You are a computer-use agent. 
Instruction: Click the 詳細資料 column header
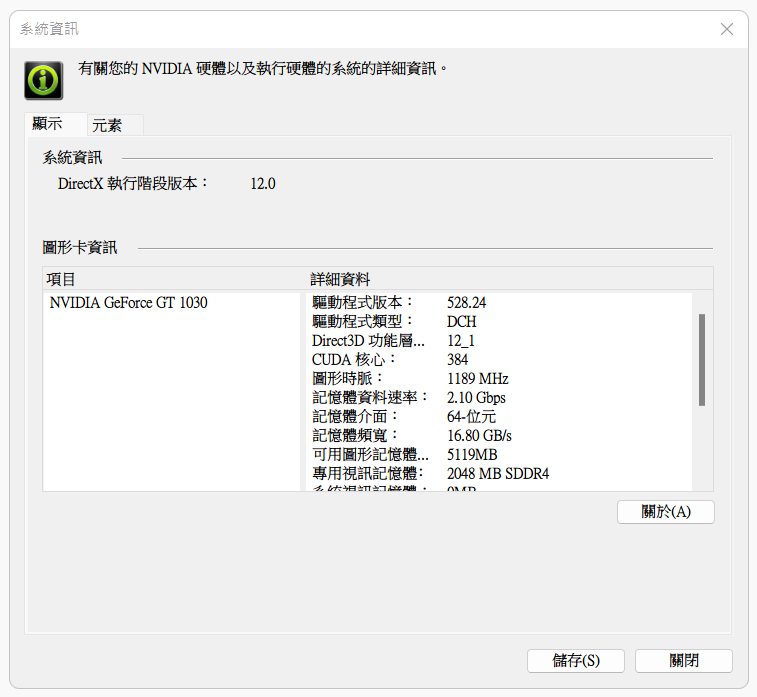tap(340, 279)
